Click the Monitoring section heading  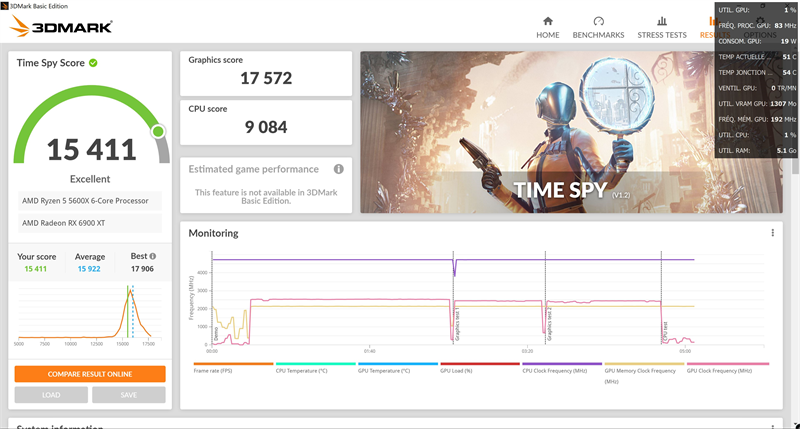[213, 233]
